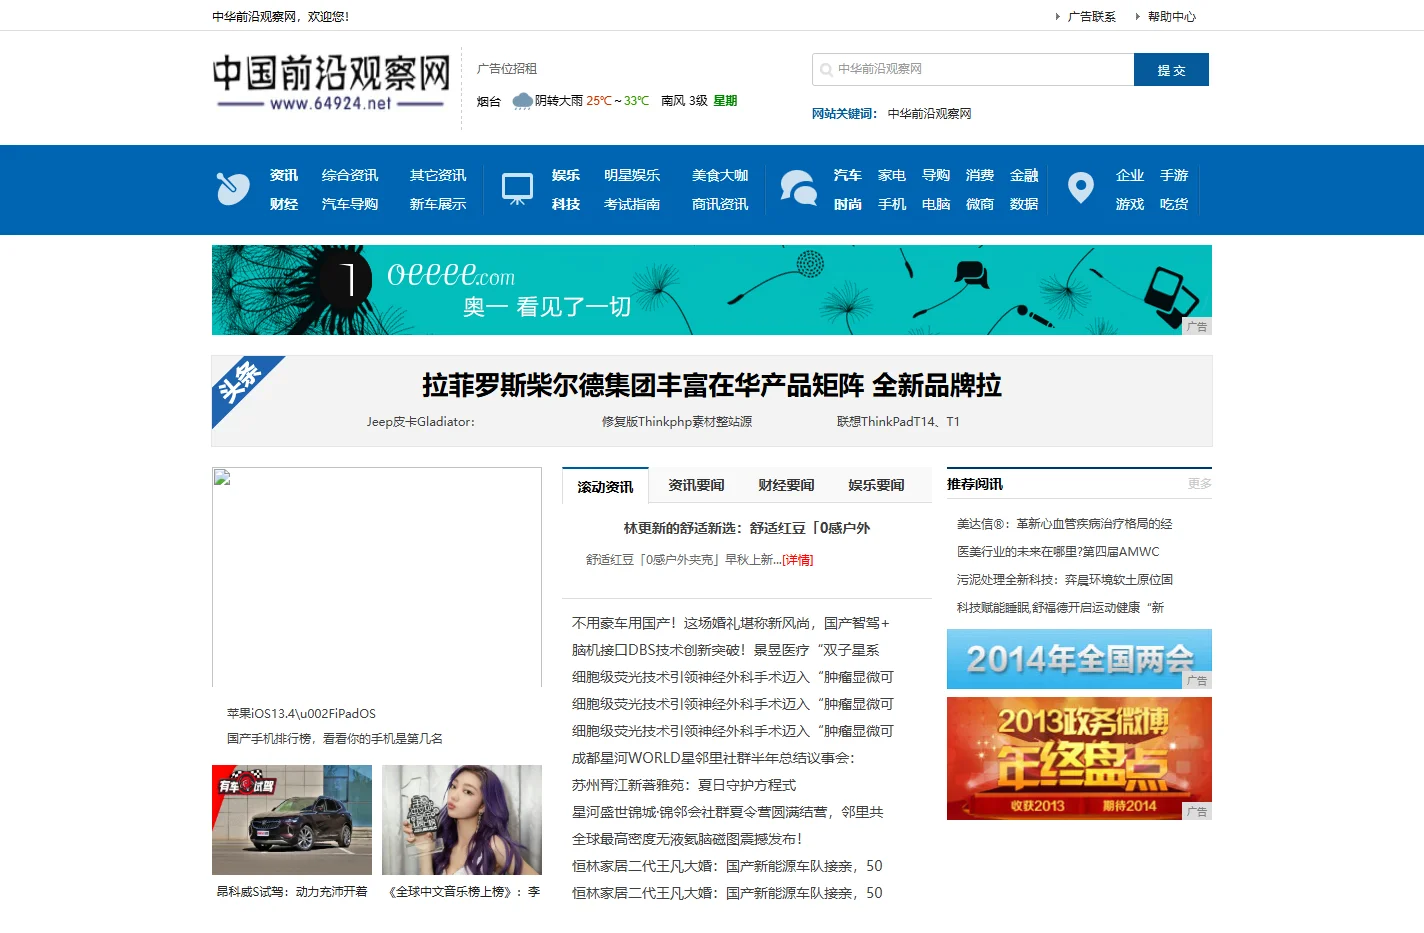Open the 帮助中心 link at top
Screen dimensions: 1424x933
tap(1171, 17)
